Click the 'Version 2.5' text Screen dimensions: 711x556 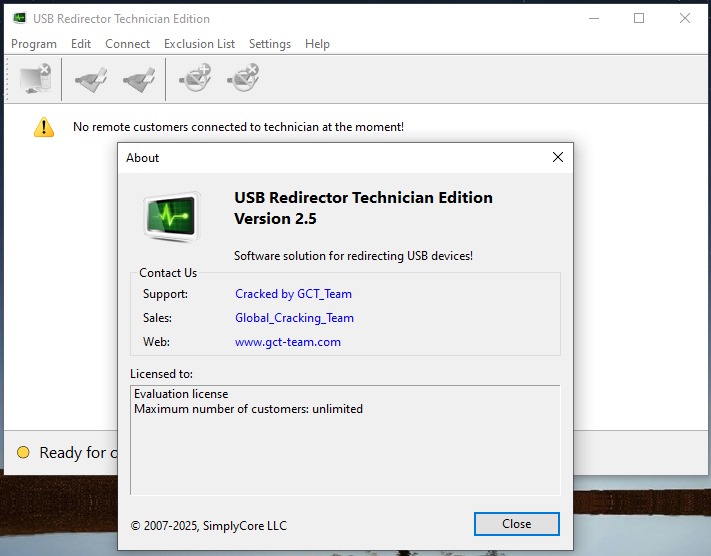[275, 219]
